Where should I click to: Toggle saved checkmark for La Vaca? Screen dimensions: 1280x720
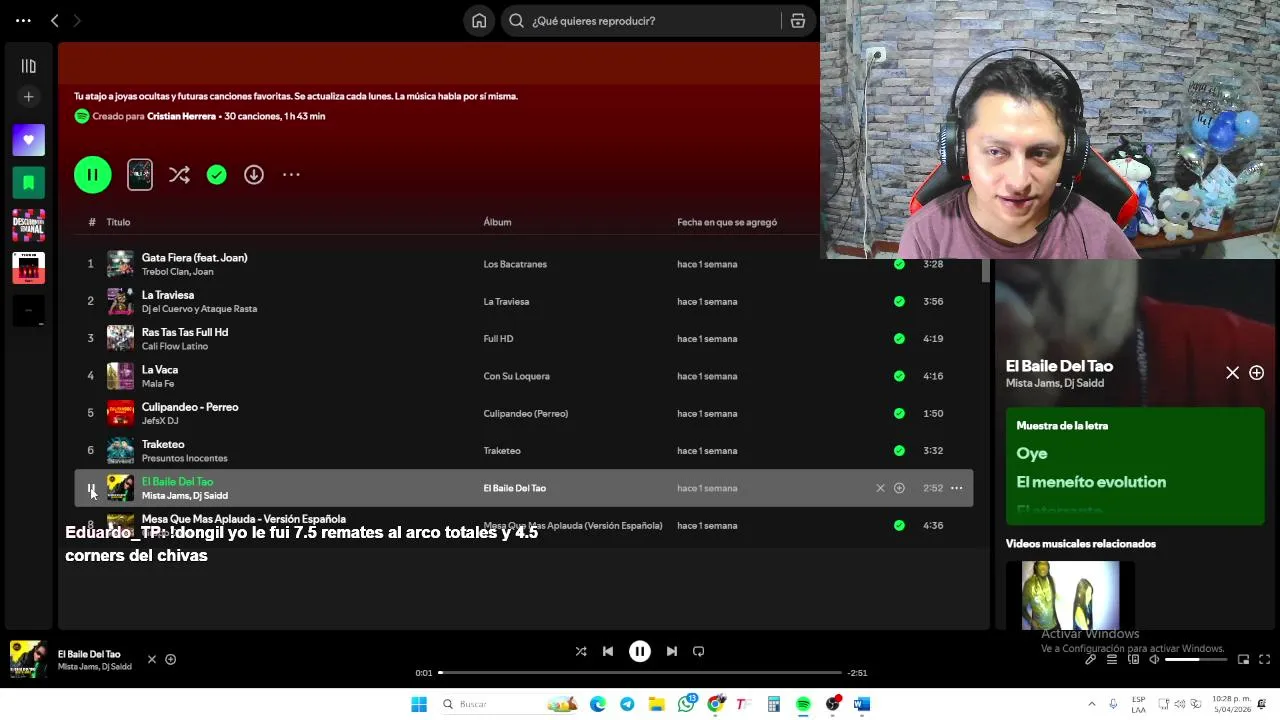click(899, 376)
